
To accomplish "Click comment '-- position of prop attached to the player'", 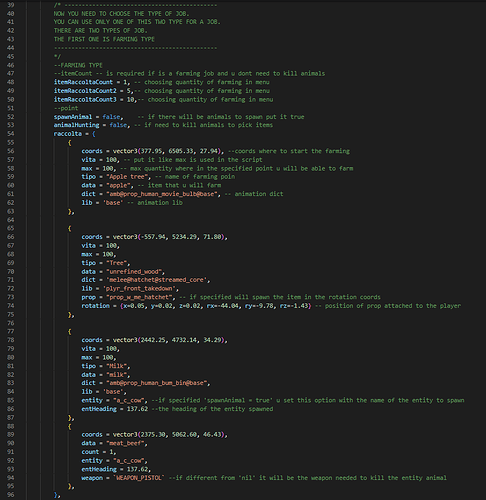I will point(388,306).
